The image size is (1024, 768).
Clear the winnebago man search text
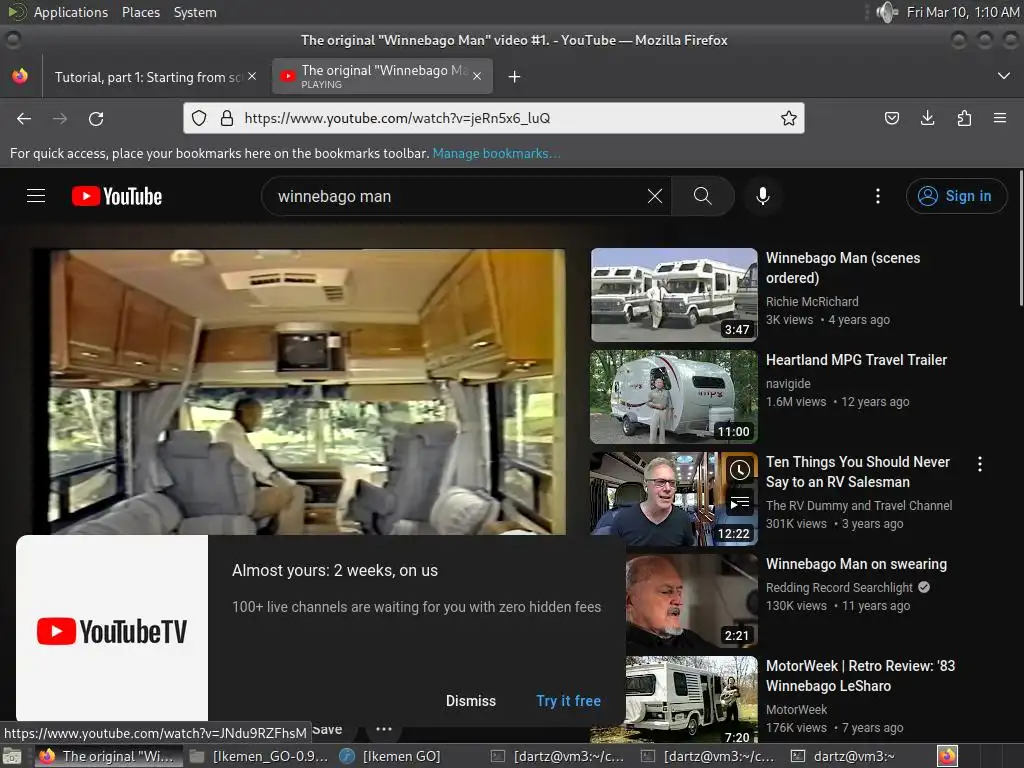[x=654, y=196]
